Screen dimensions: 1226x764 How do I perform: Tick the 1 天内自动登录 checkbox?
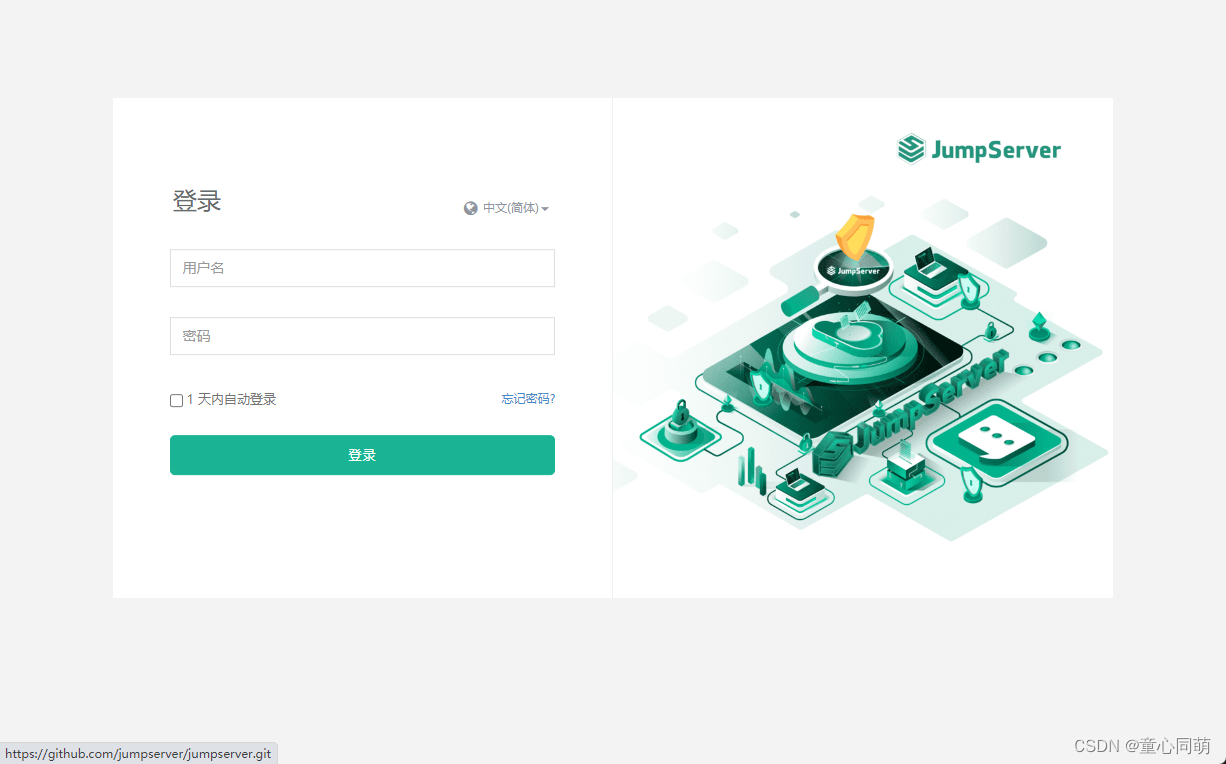tap(177, 400)
